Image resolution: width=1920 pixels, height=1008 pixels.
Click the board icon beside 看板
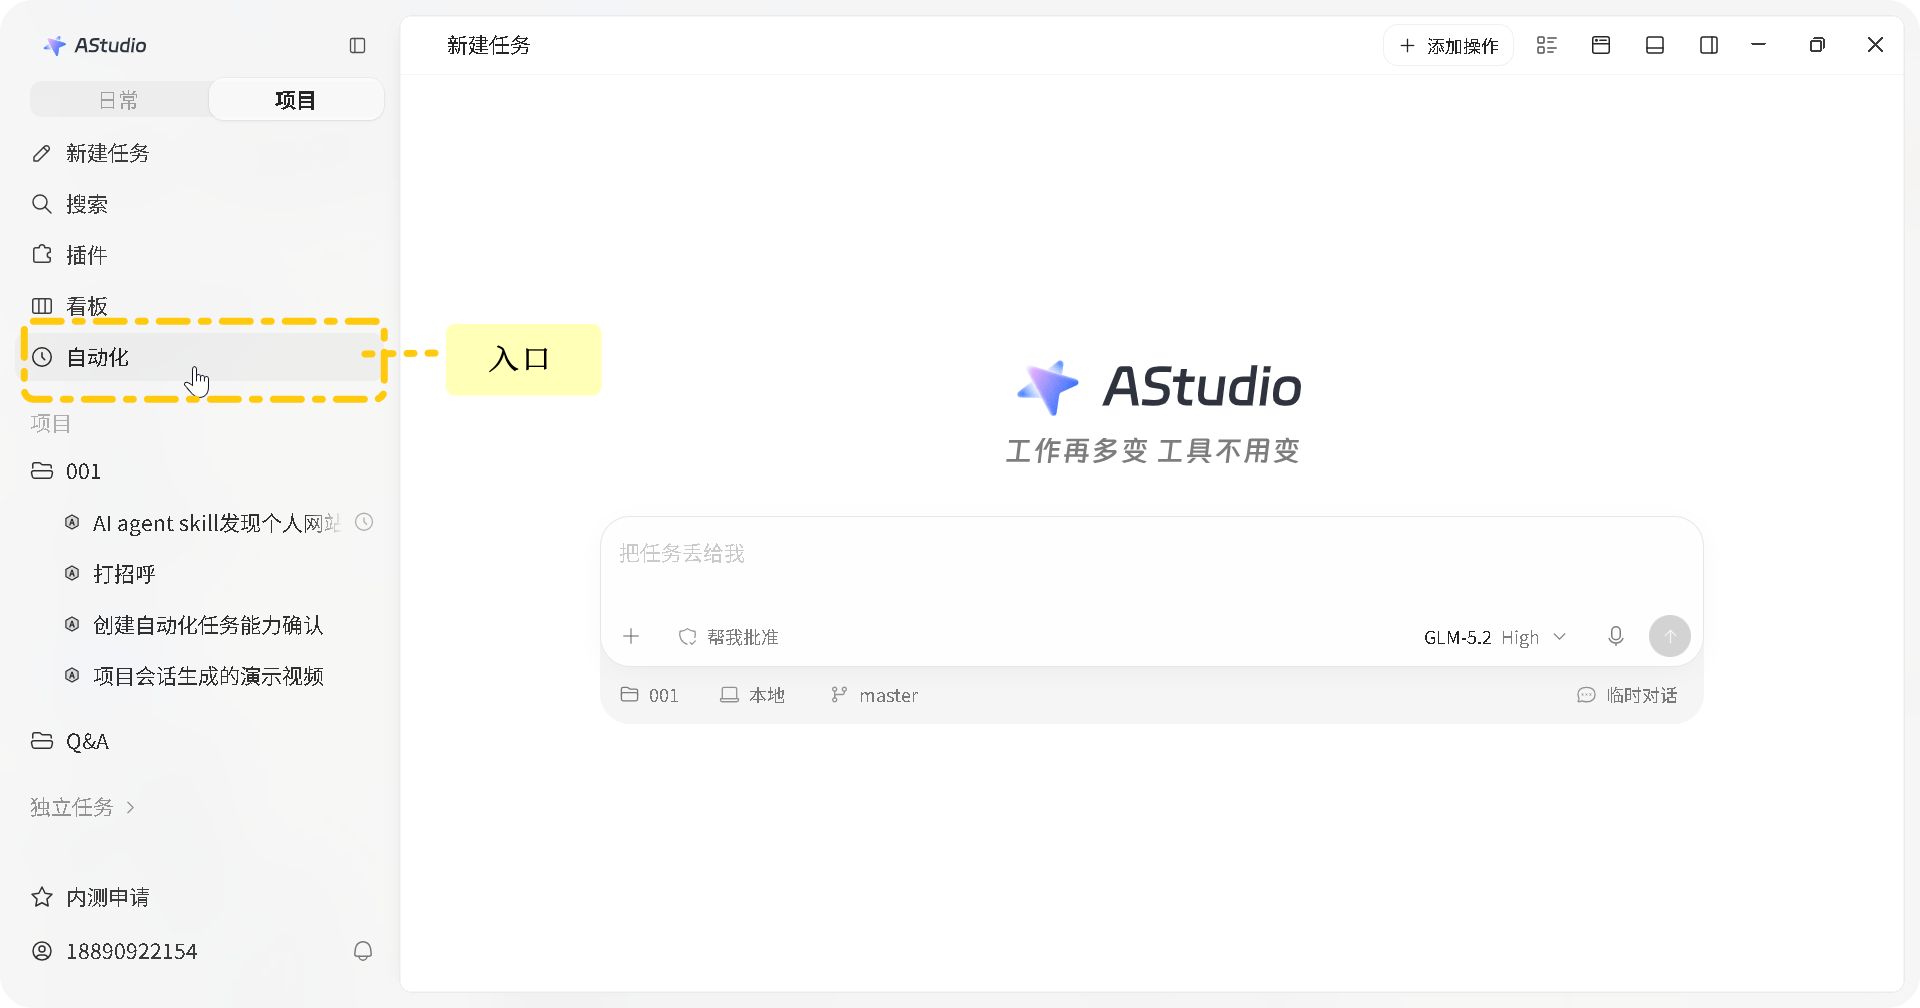pos(42,306)
